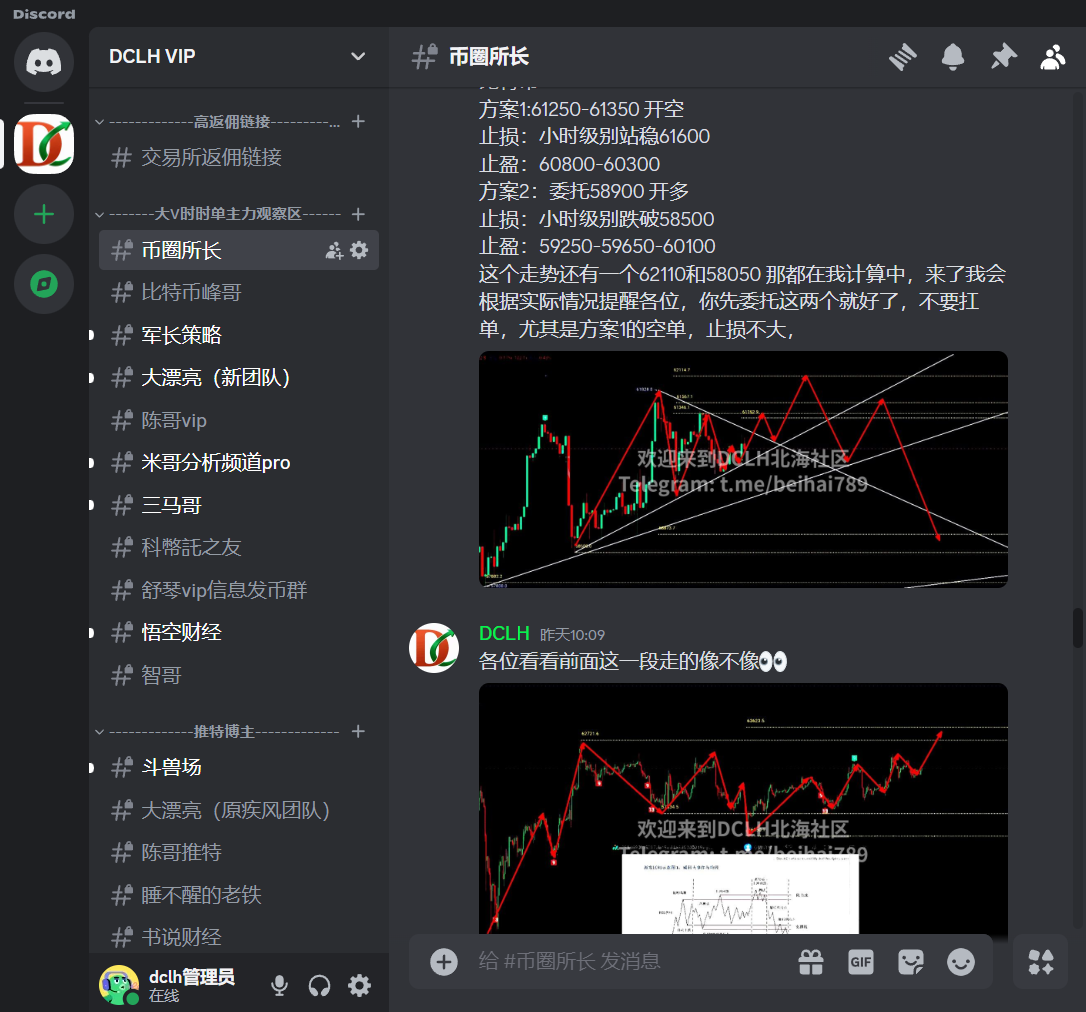The height and width of the screenshot is (1012, 1086).
Task: Open Explore Discoverable Servers compass icon
Action: [44, 284]
